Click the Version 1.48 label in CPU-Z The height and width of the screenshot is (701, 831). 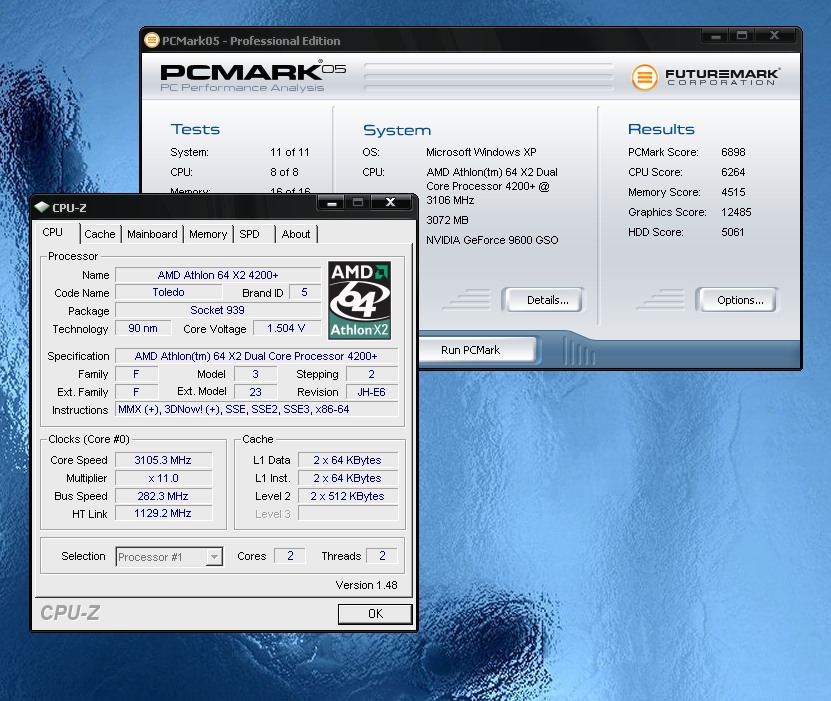pyautogui.click(x=366, y=585)
